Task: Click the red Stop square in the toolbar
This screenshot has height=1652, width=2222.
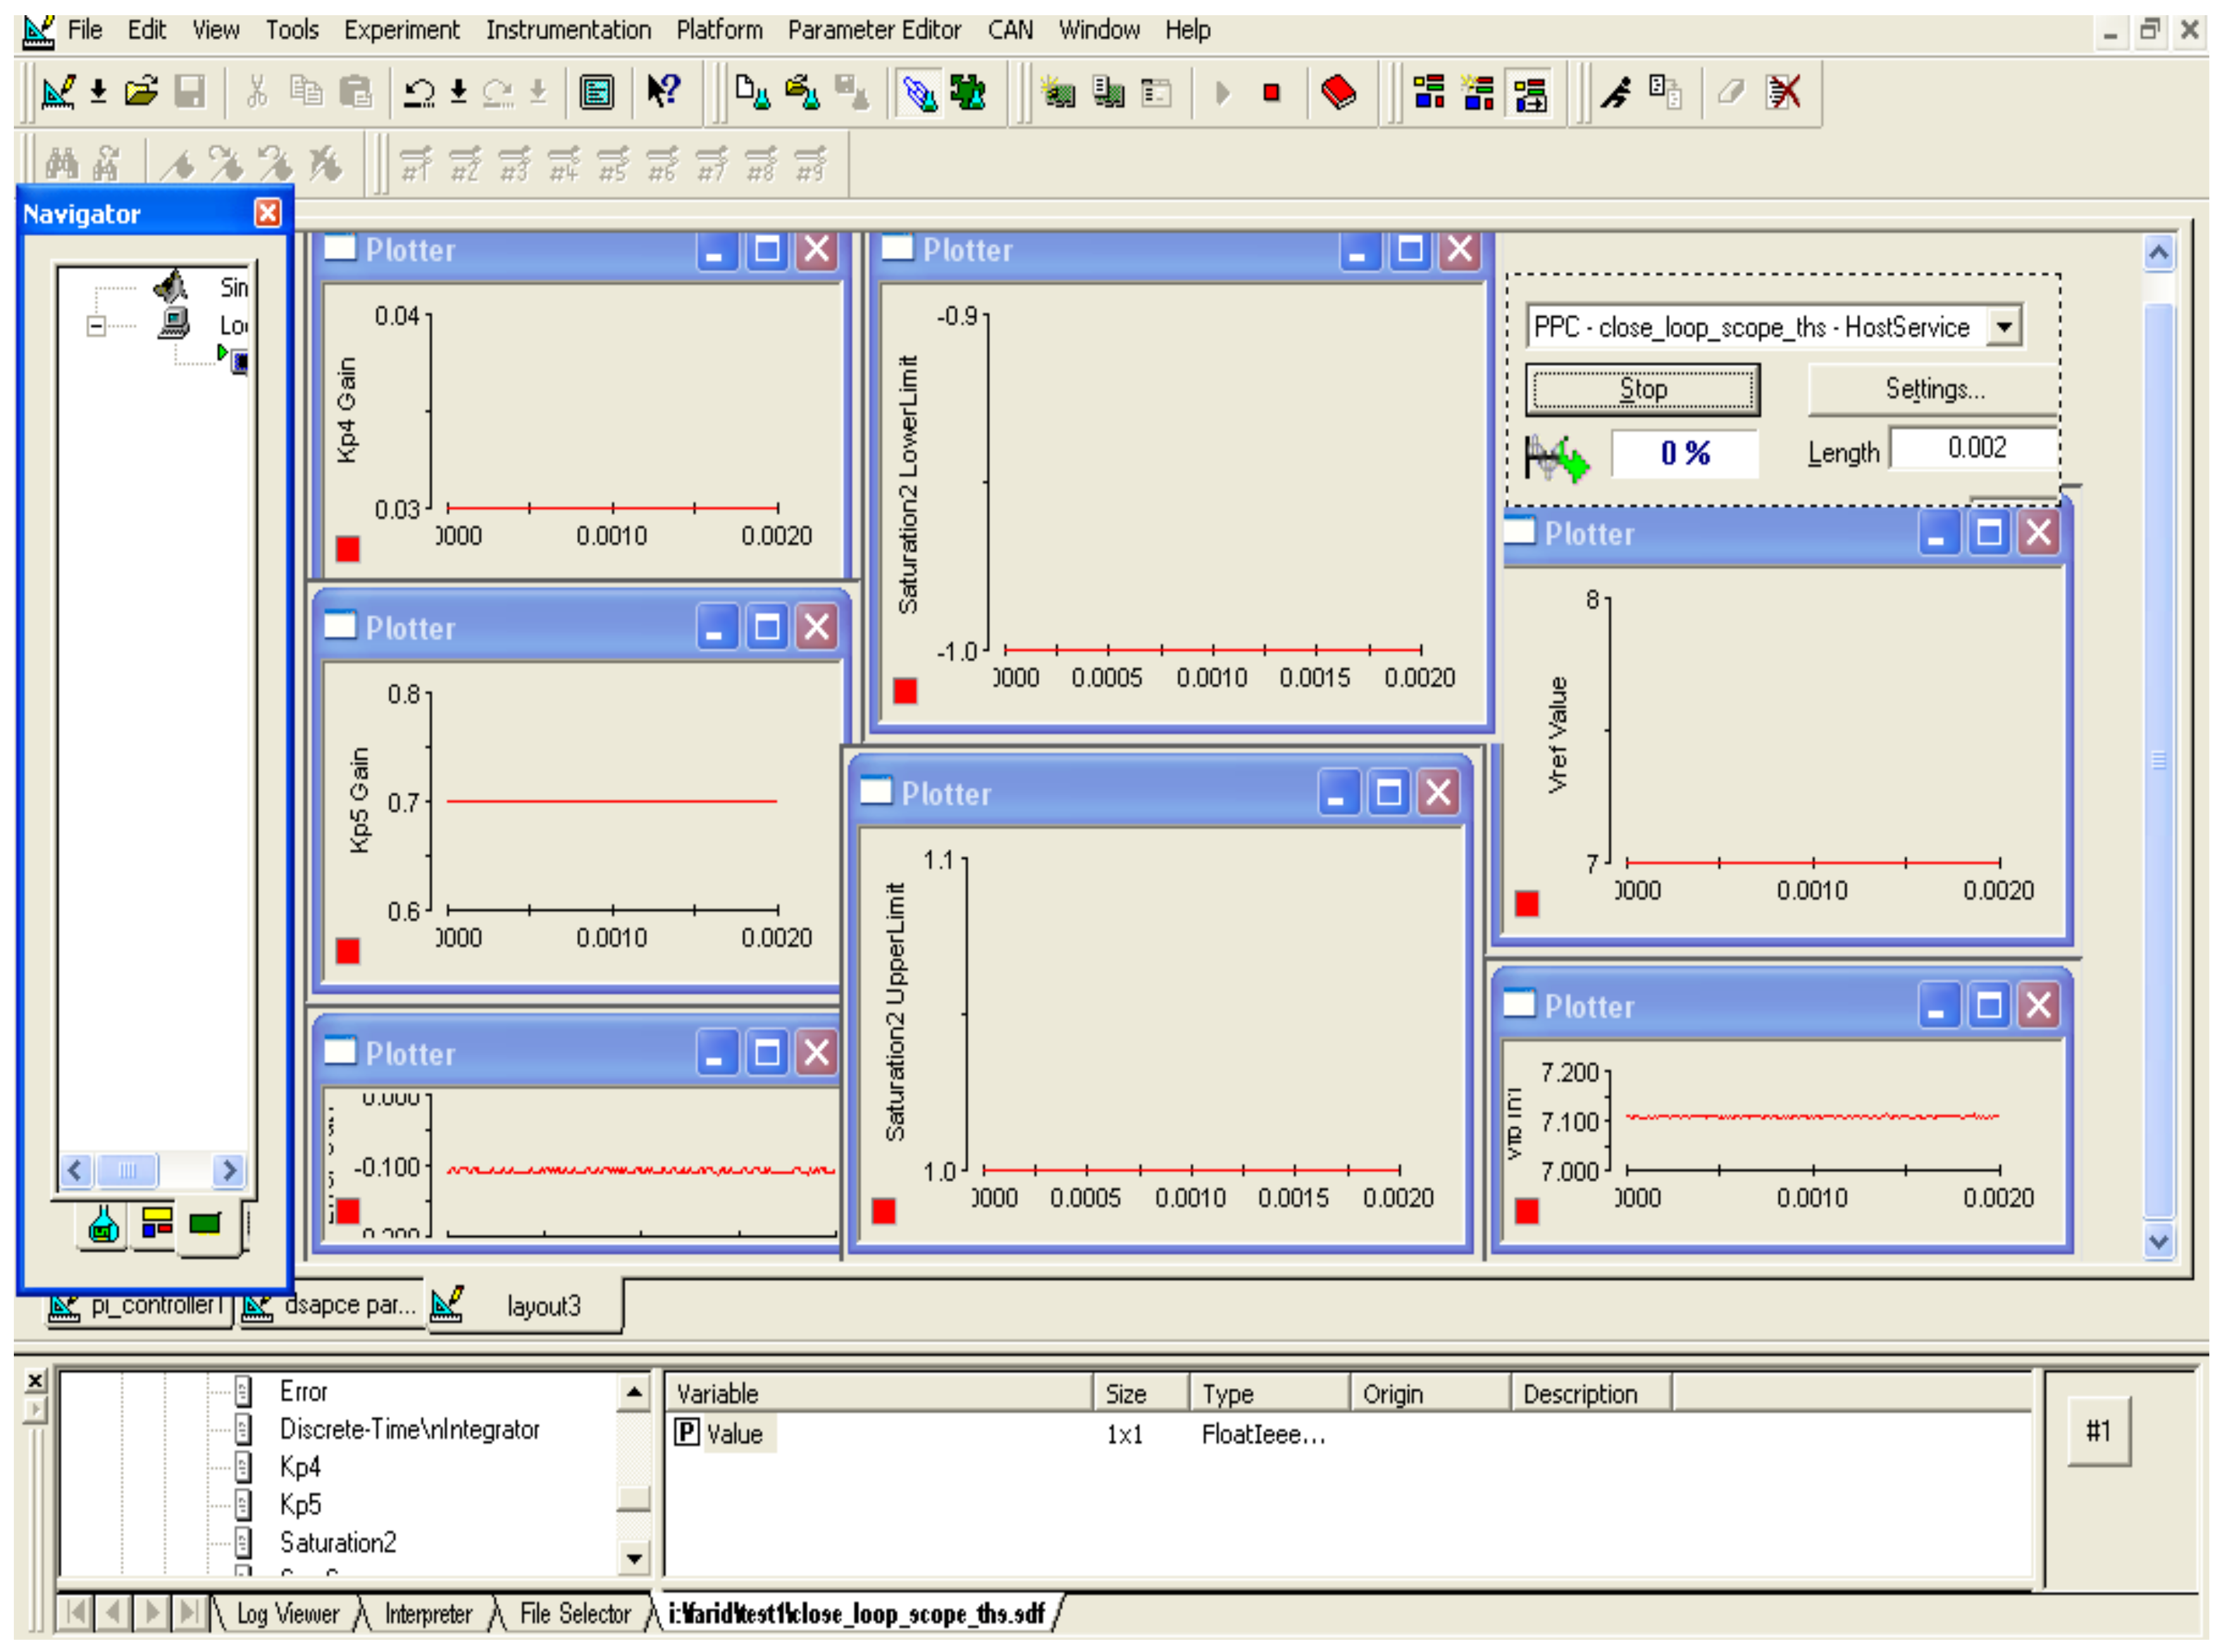Action: [x=1271, y=93]
